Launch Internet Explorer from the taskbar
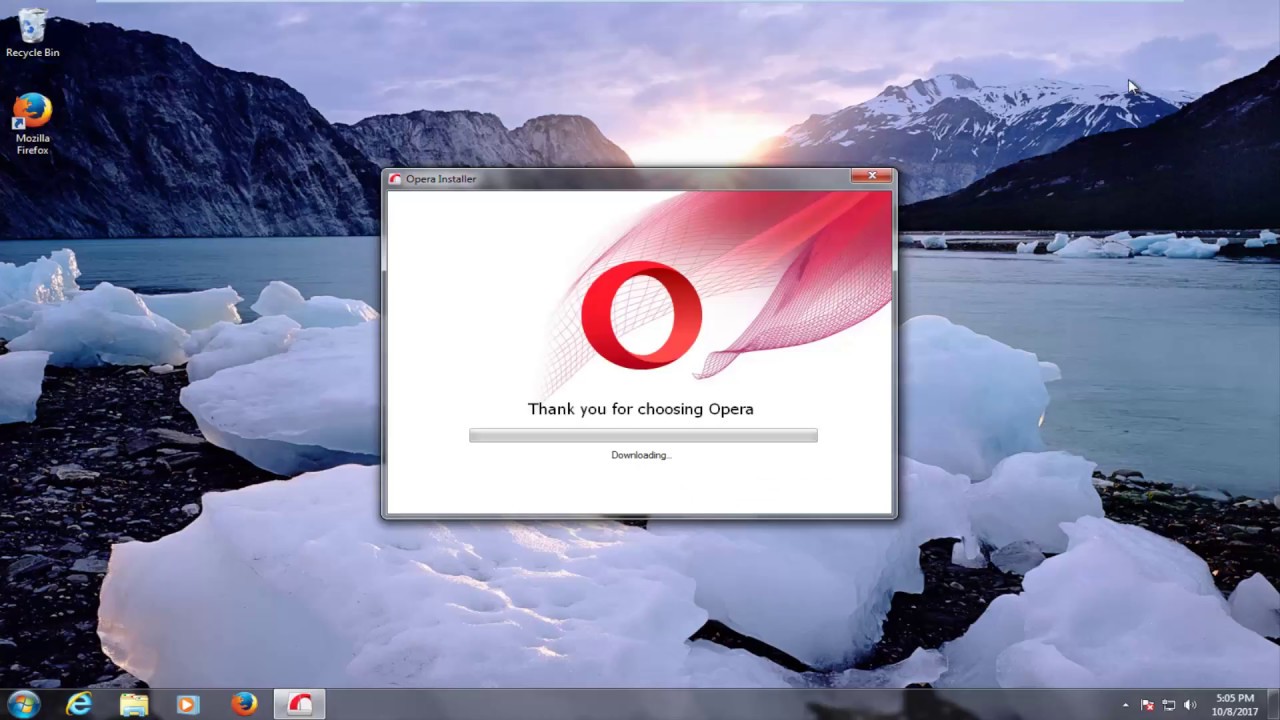 tap(79, 704)
